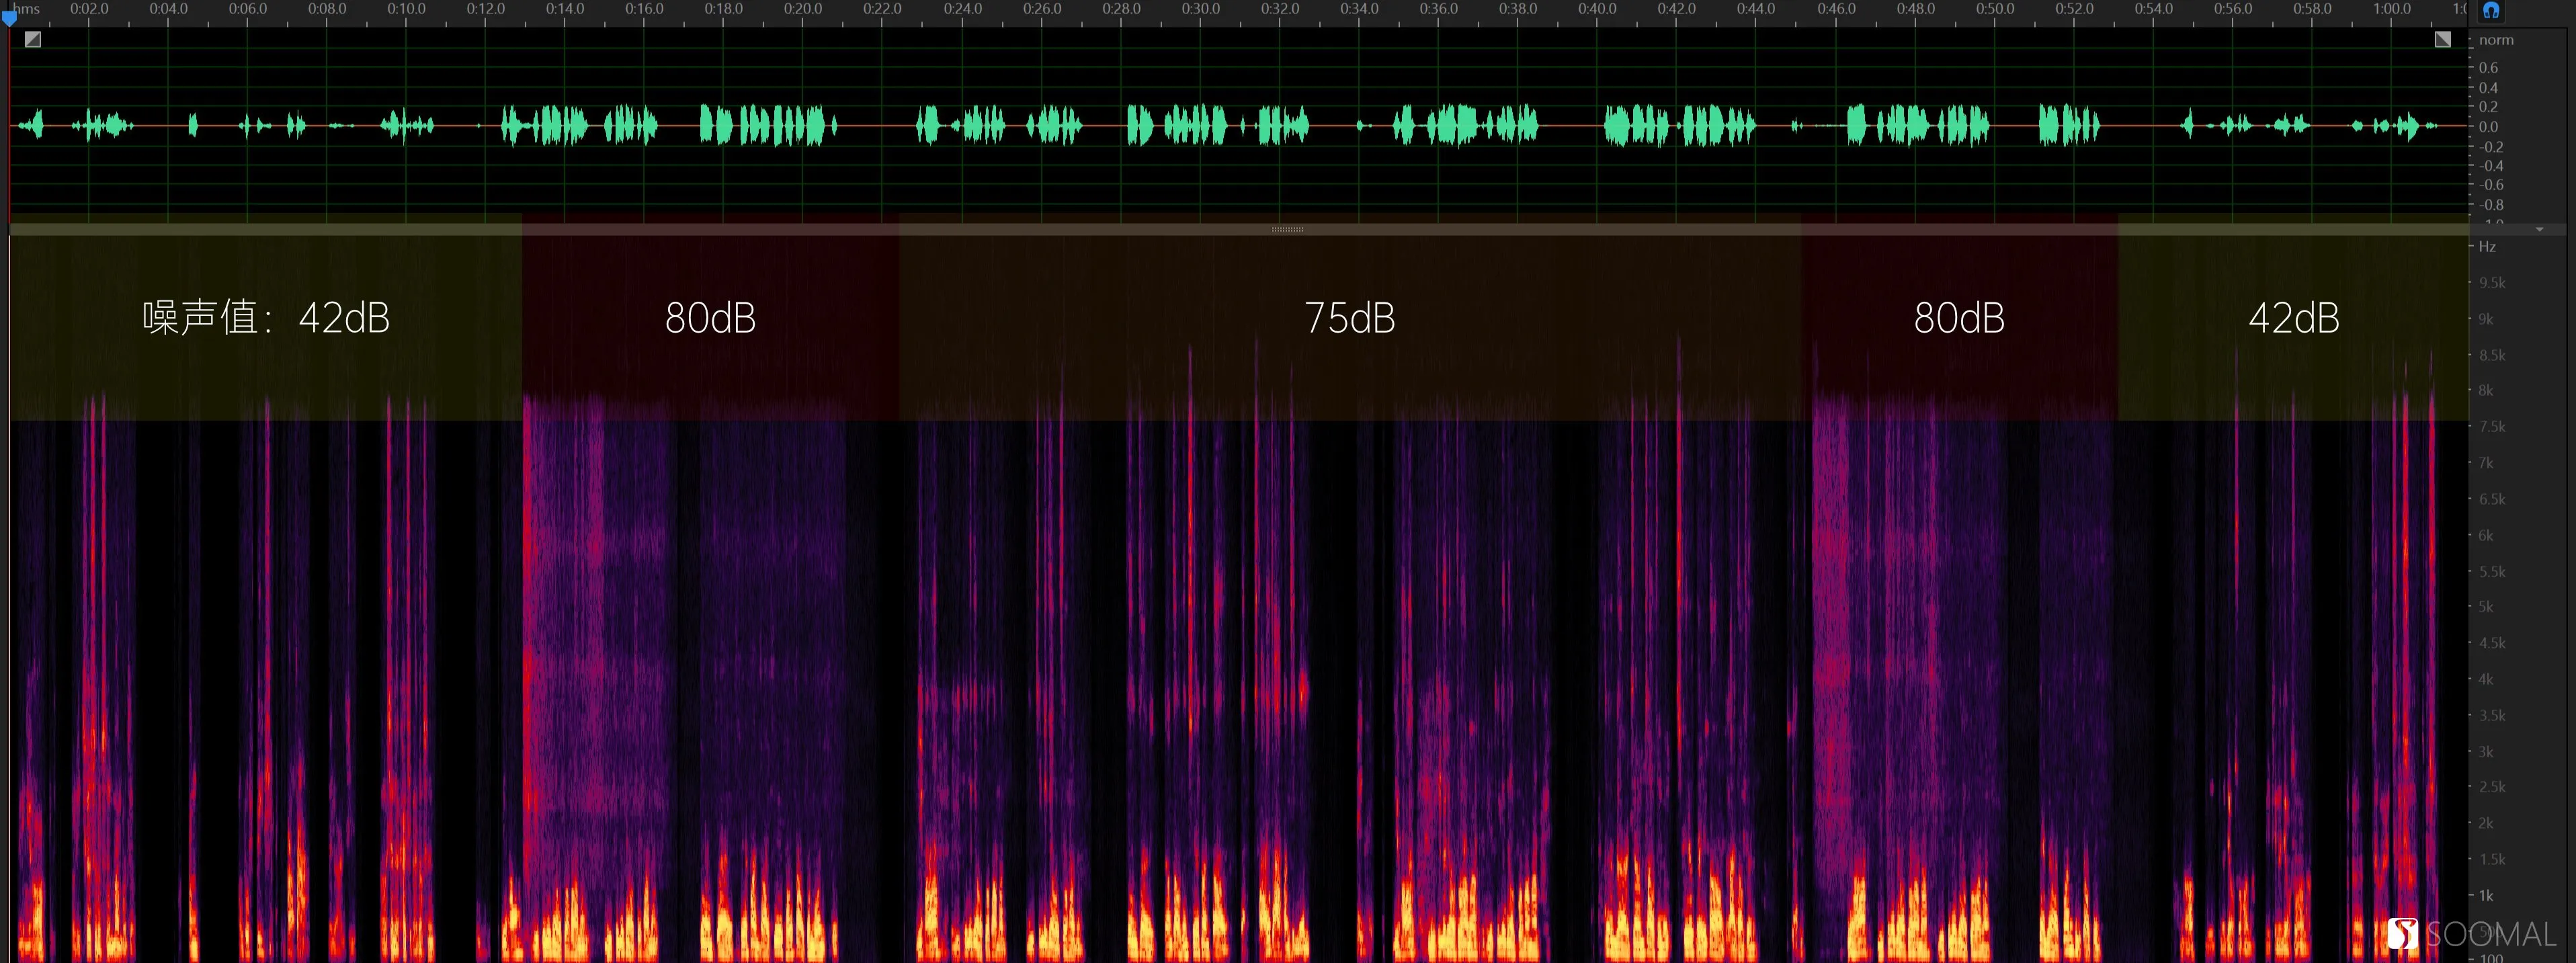Toggle the blue snapping magnet icon
Viewport: 2576px width, 963px height.
pos(2491,10)
